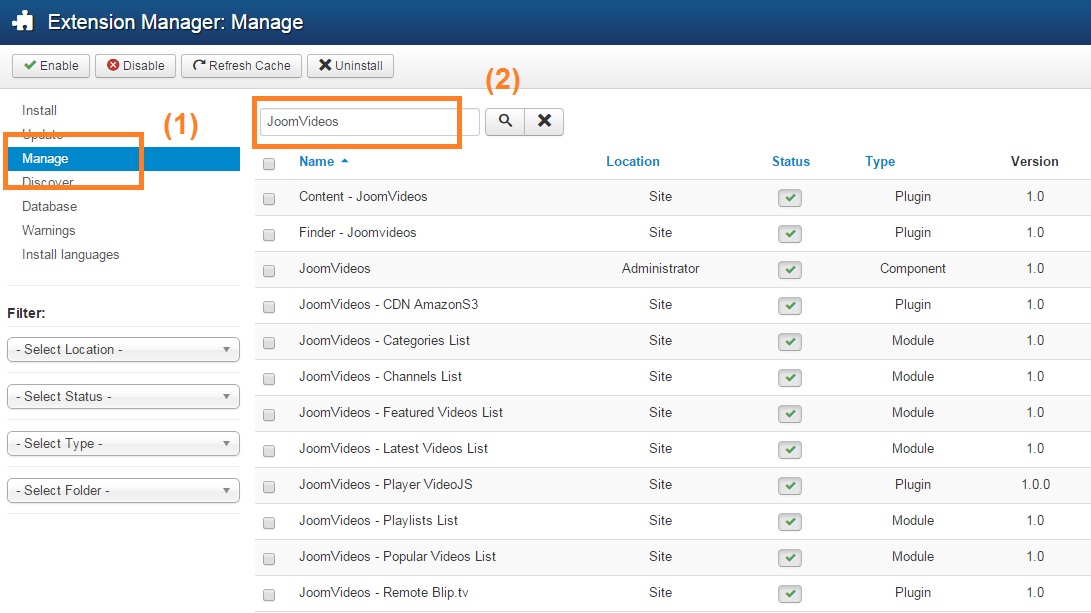This screenshot has width=1091, height=613.
Task: Click the Uninstall toolbar button
Action: pos(351,65)
